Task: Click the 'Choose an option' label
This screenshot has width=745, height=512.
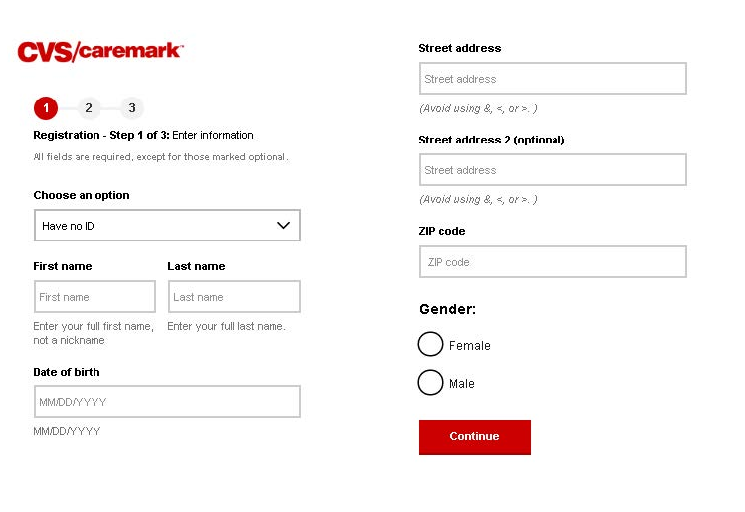Action: click(x=81, y=195)
